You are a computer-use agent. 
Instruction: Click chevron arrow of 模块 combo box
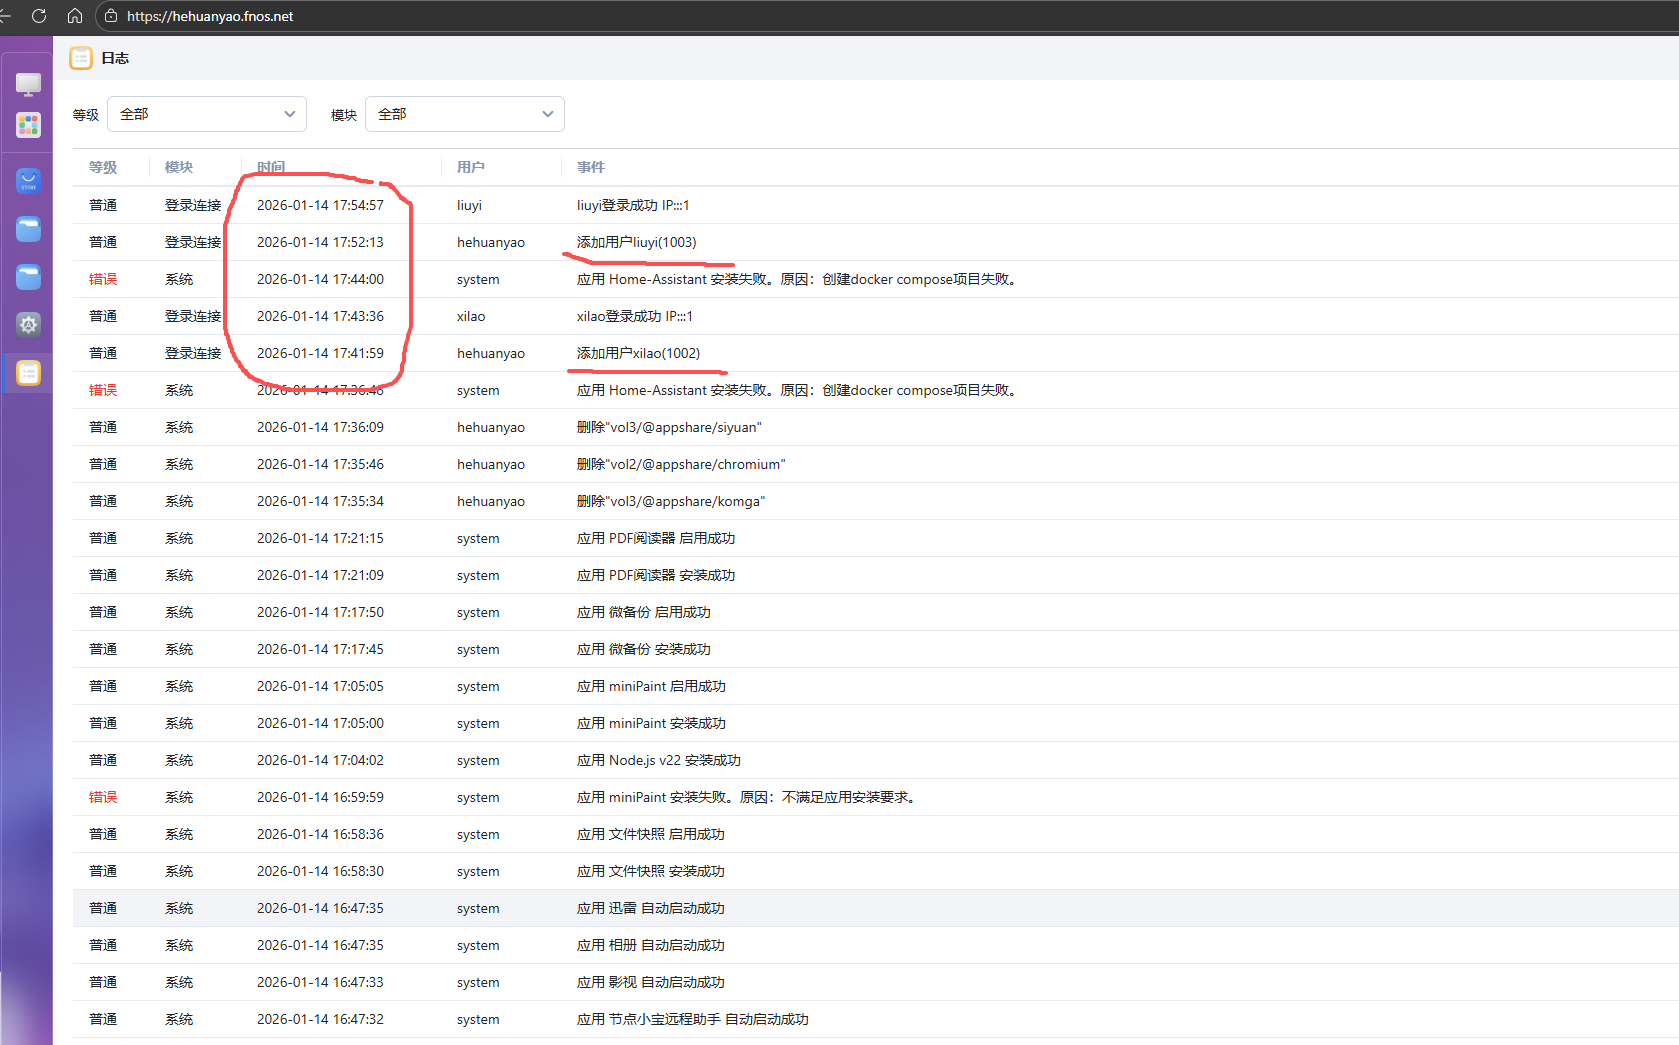547,114
